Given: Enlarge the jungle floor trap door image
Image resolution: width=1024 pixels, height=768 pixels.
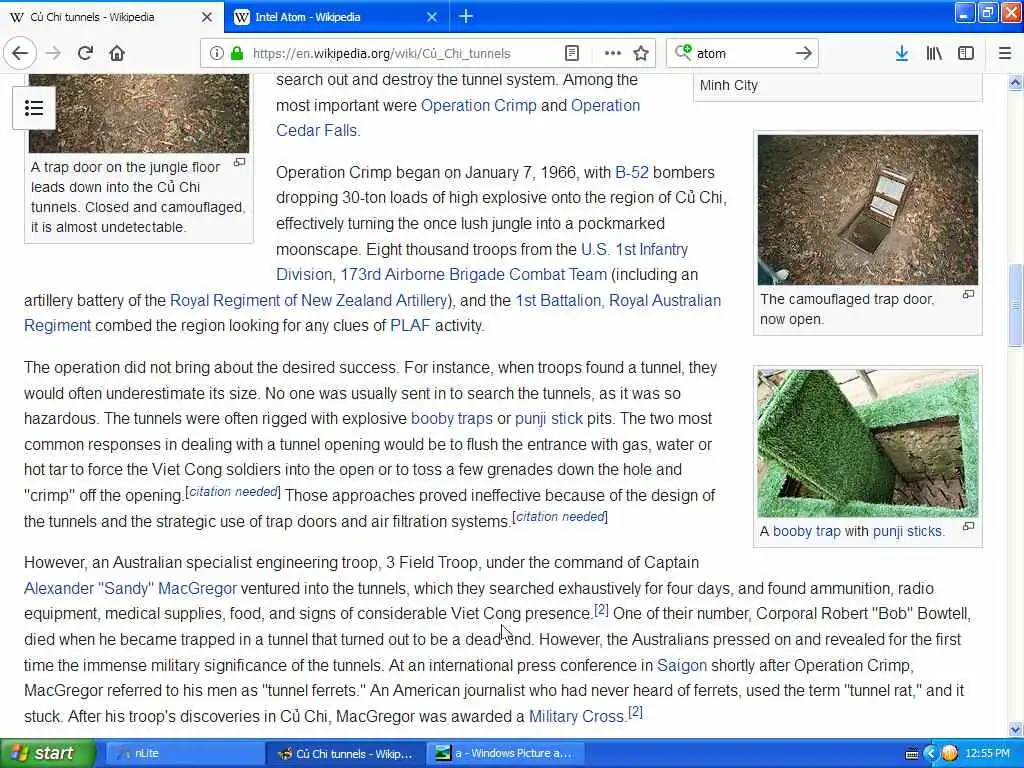Looking at the screenshot, I should (x=240, y=162).
